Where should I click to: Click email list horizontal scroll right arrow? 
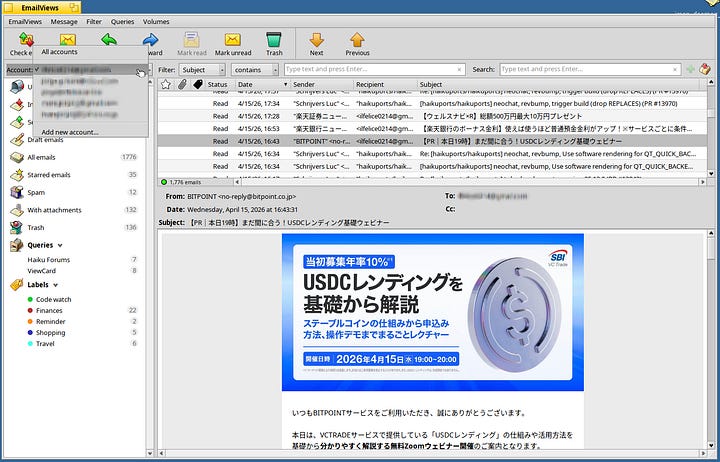[x=703, y=182]
